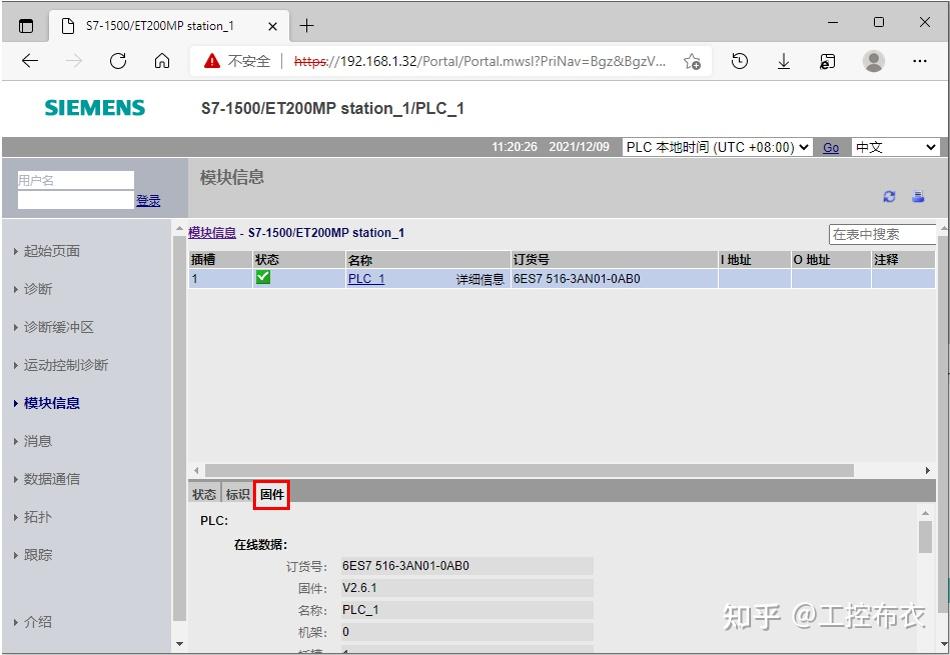Viewport: 950px width, 655px height.
Task: Print the module information page
Action: (918, 197)
